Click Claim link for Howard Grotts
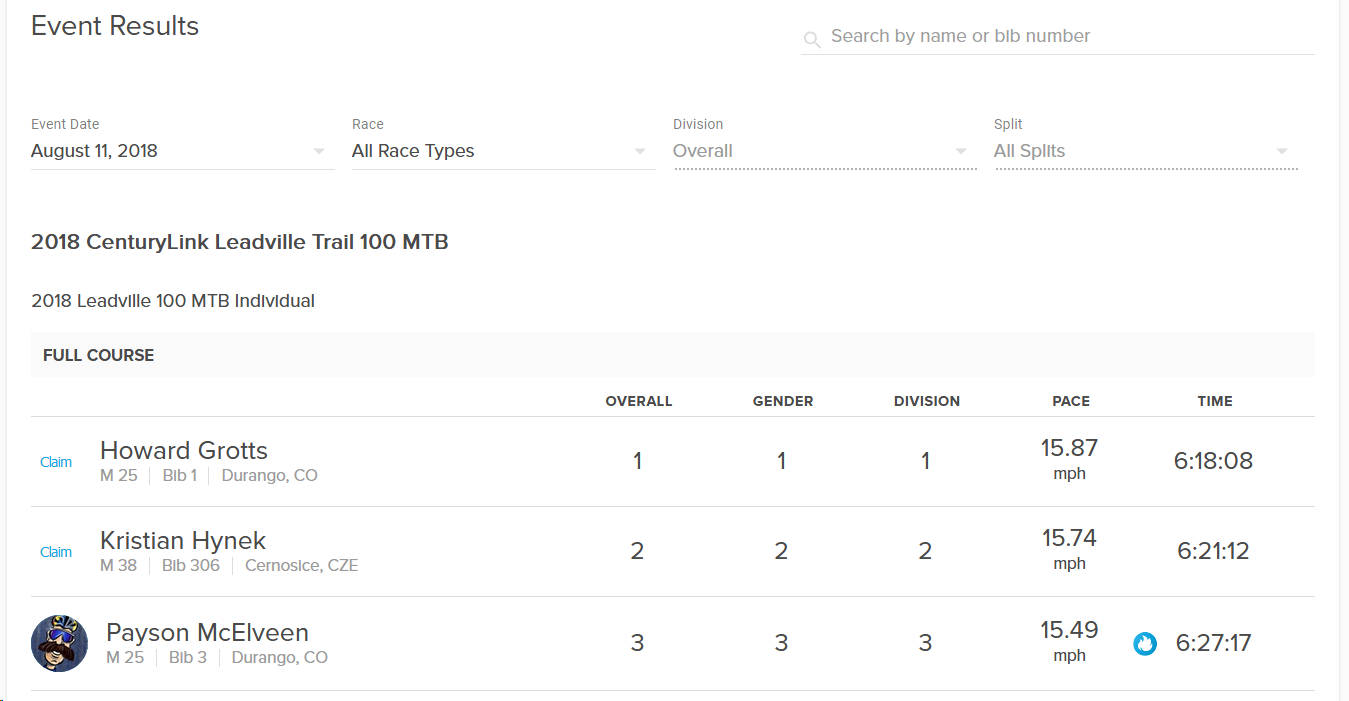Screen dimensions: 1349x701 (x=56, y=462)
